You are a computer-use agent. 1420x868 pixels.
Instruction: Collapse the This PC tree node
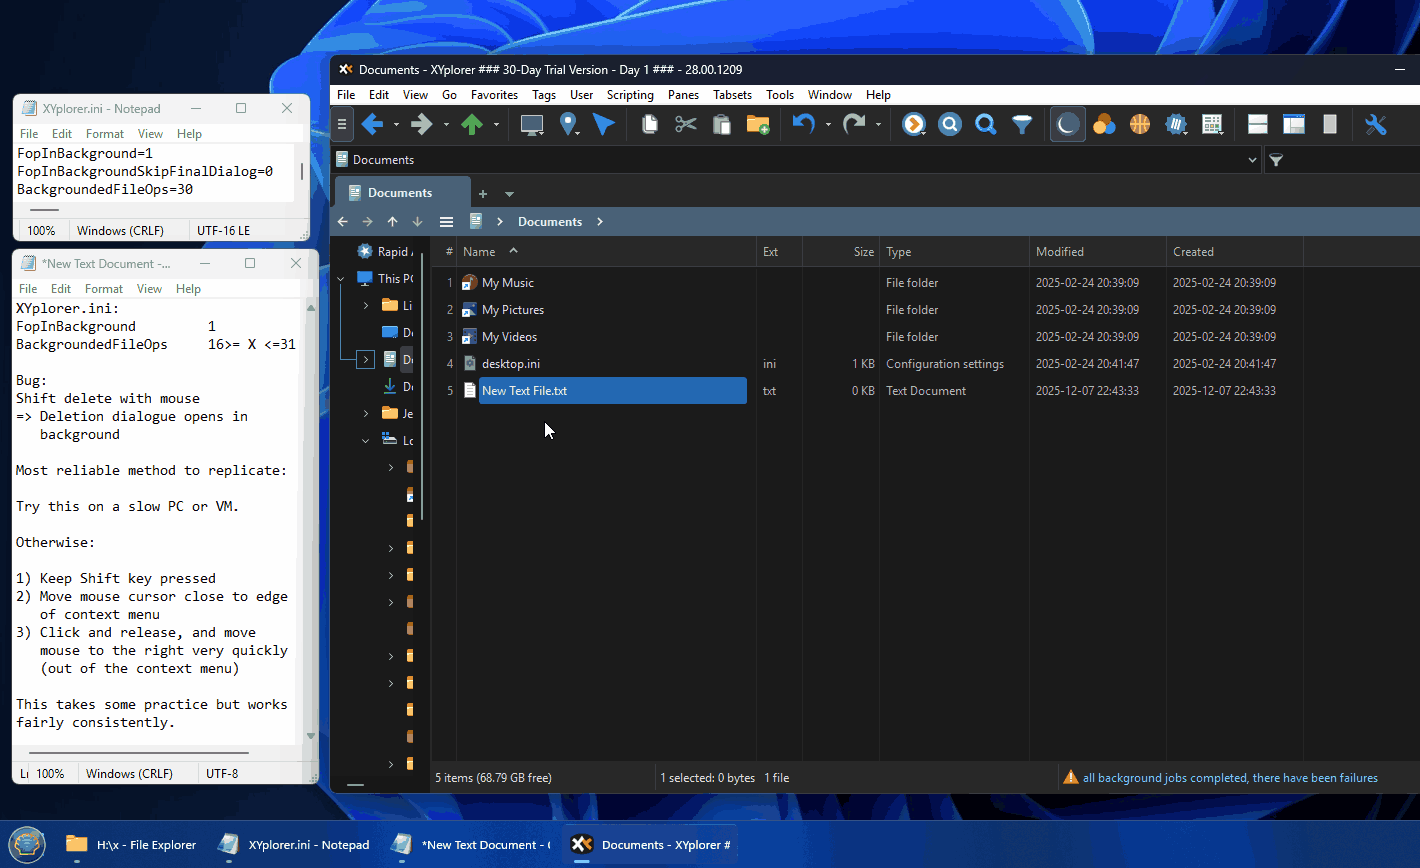[x=341, y=279]
